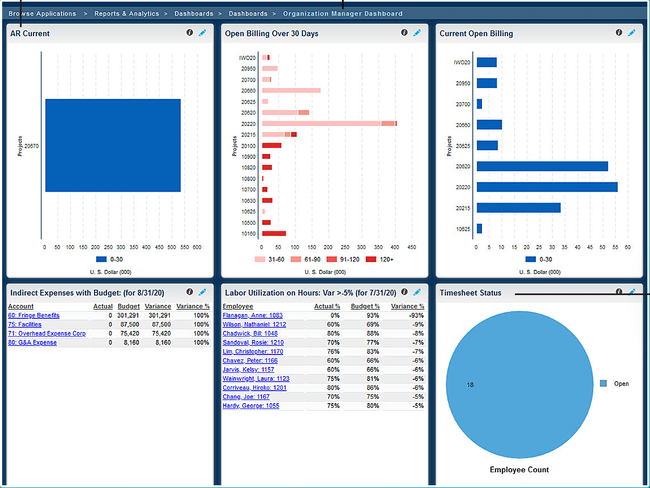Open info icon on Labor Utilization panel
Image resolution: width=650 pixels, height=488 pixels.
[404, 292]
